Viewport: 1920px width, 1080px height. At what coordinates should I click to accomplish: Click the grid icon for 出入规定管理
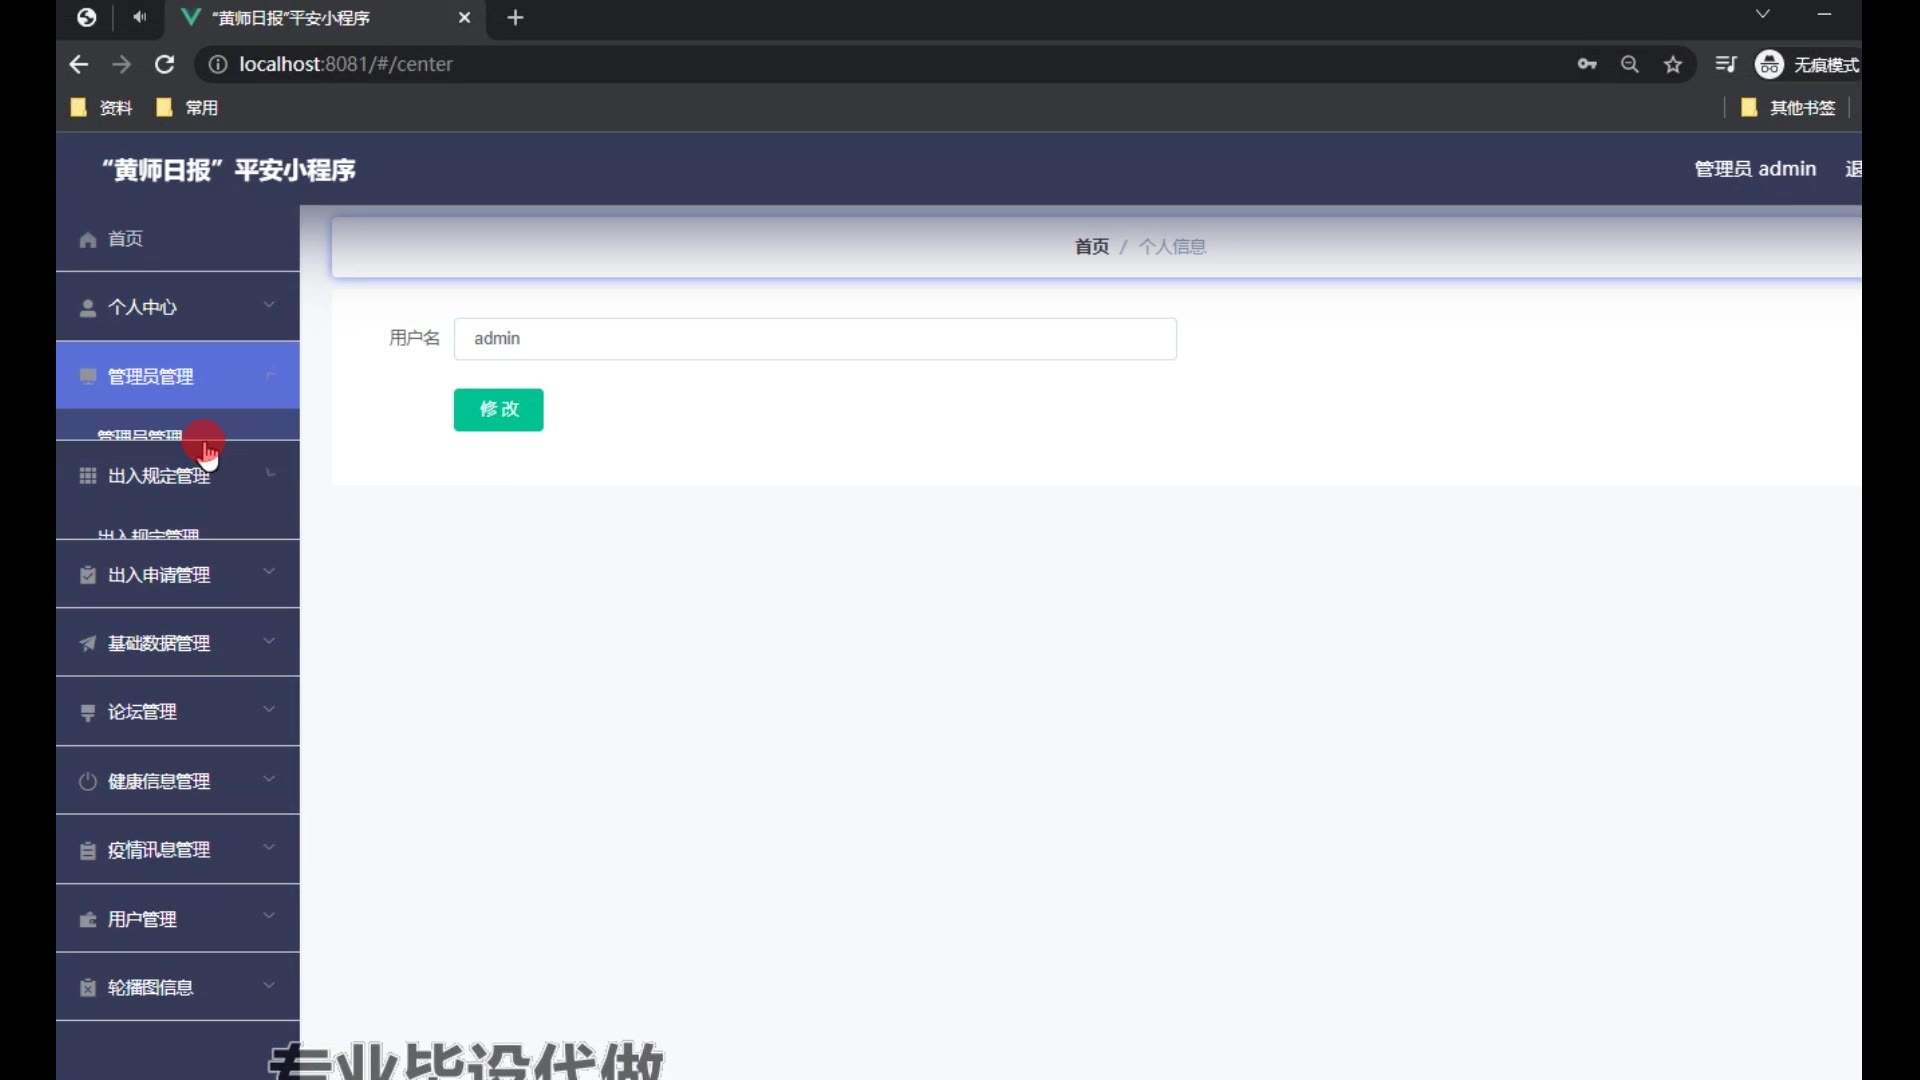[88, 476]
